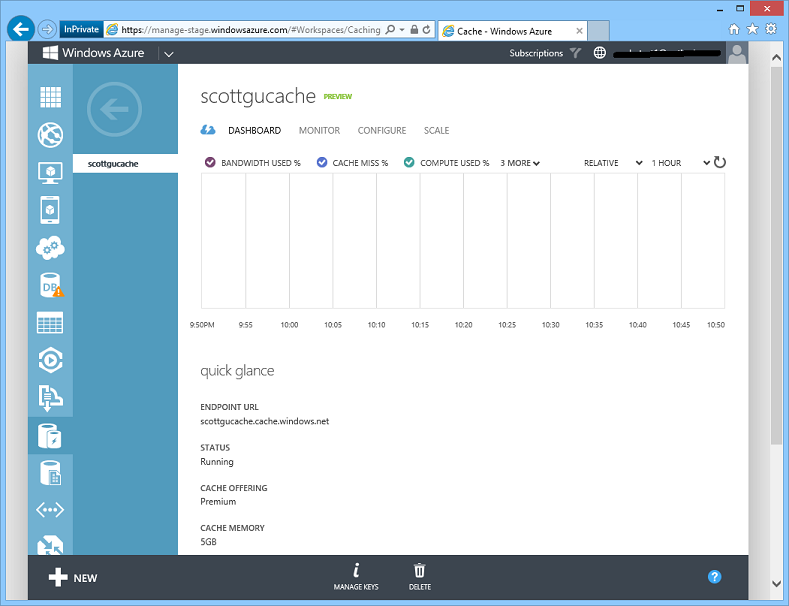Click the quick start cloud icon beside Dashboard
The width and height of the screenshot is (789, 606).
[x=208, y=130]
